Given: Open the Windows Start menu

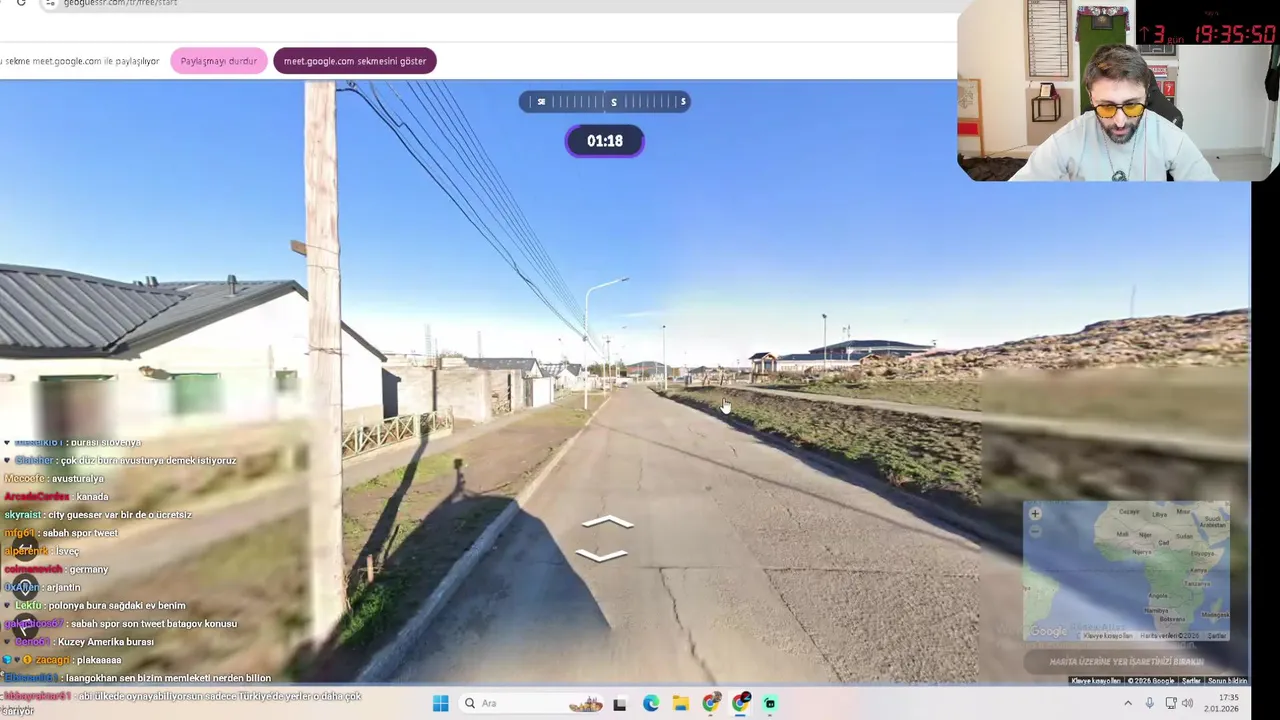Looking at the screenshot, I should click(x=440, y=703).
